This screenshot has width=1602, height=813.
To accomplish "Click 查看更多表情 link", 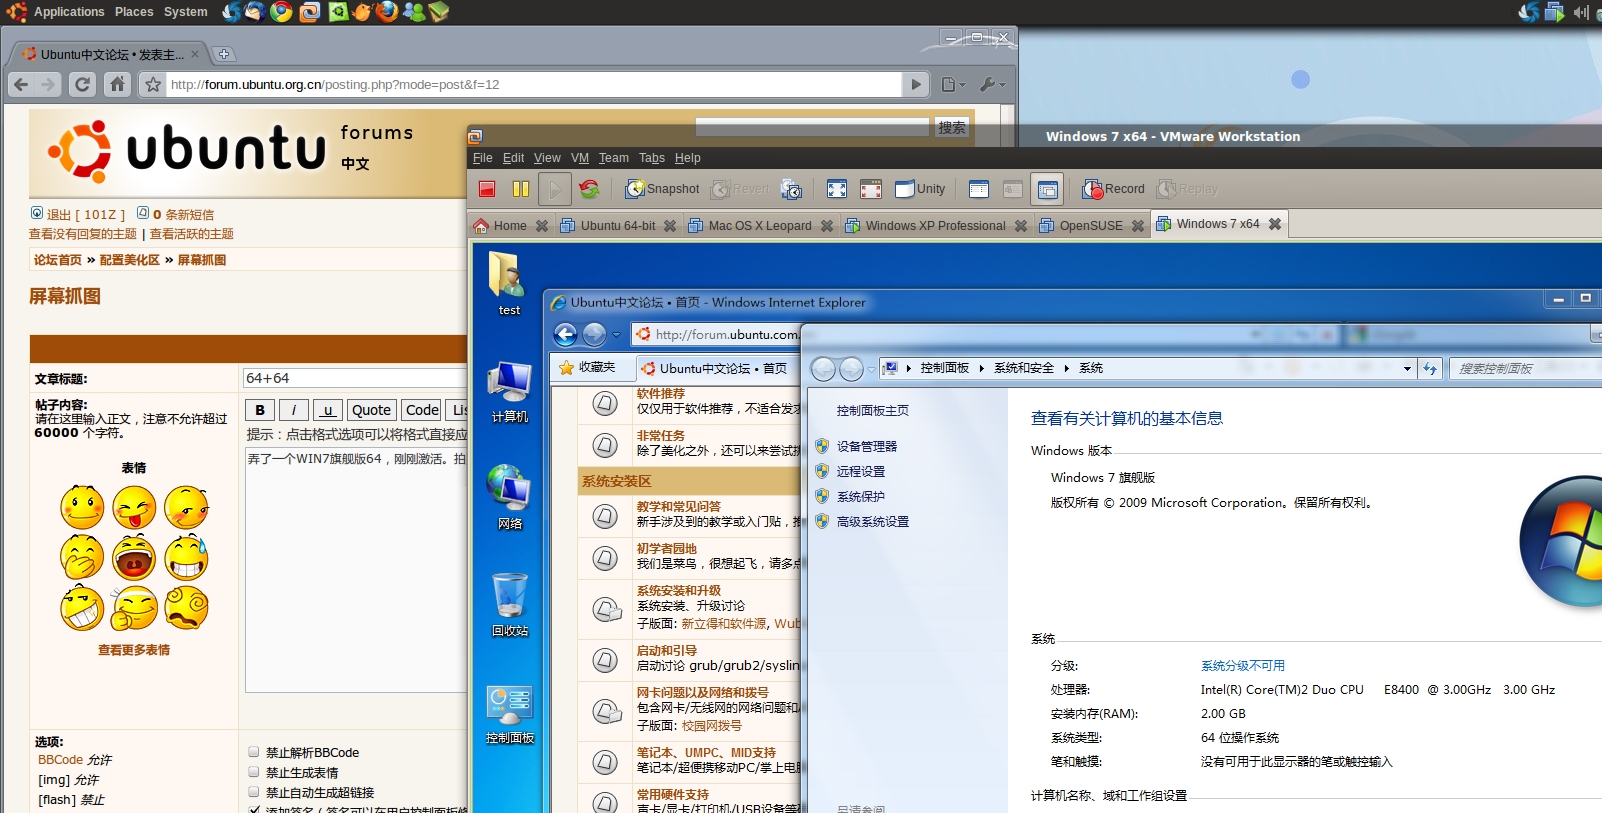I will click(134, 650).
